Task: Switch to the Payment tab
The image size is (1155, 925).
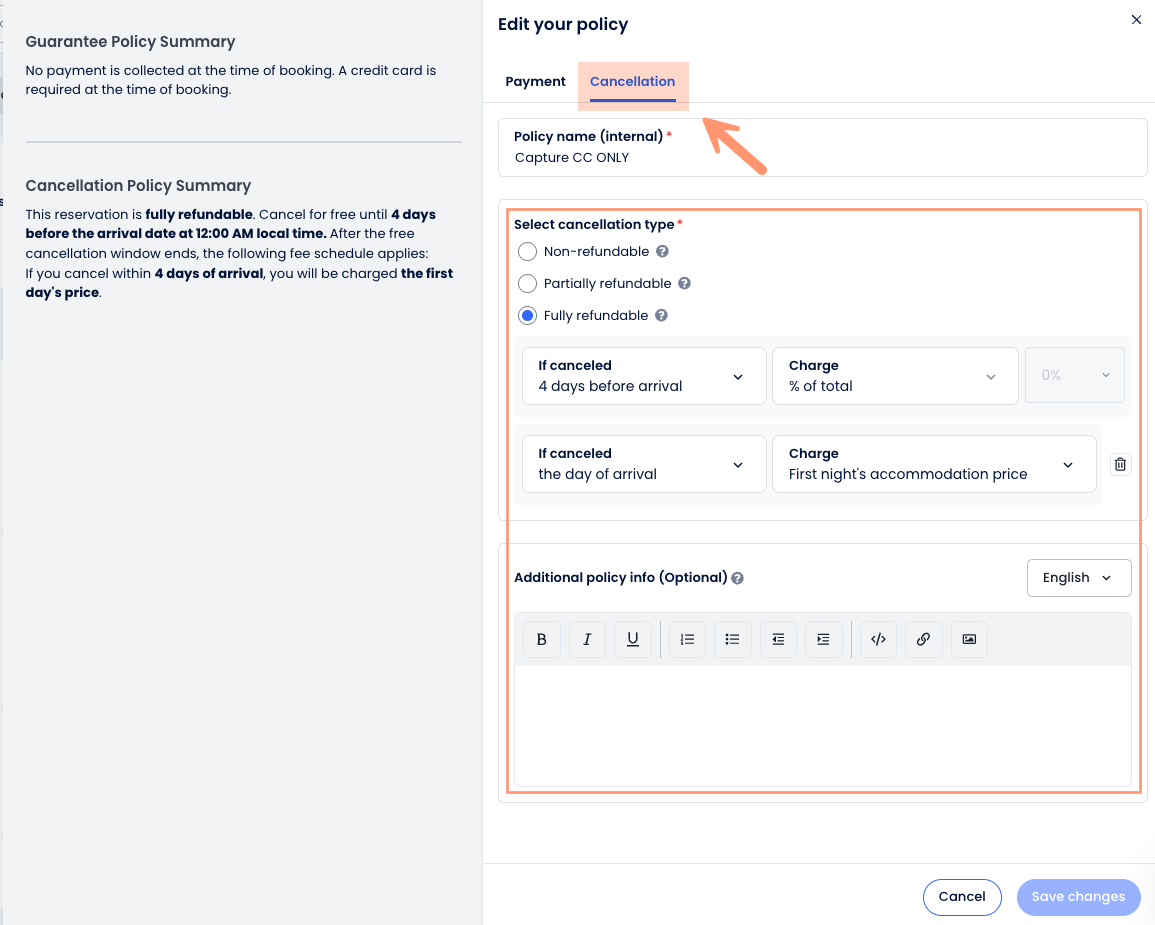Action: [535, 82]
